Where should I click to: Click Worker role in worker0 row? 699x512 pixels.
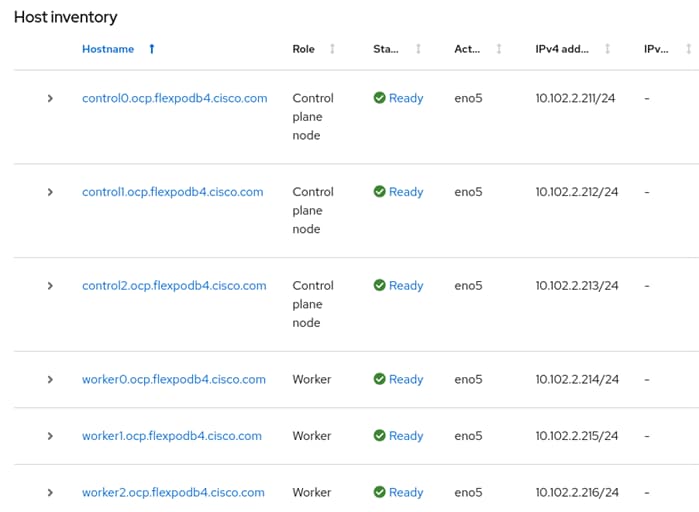(x=312, y=380)
